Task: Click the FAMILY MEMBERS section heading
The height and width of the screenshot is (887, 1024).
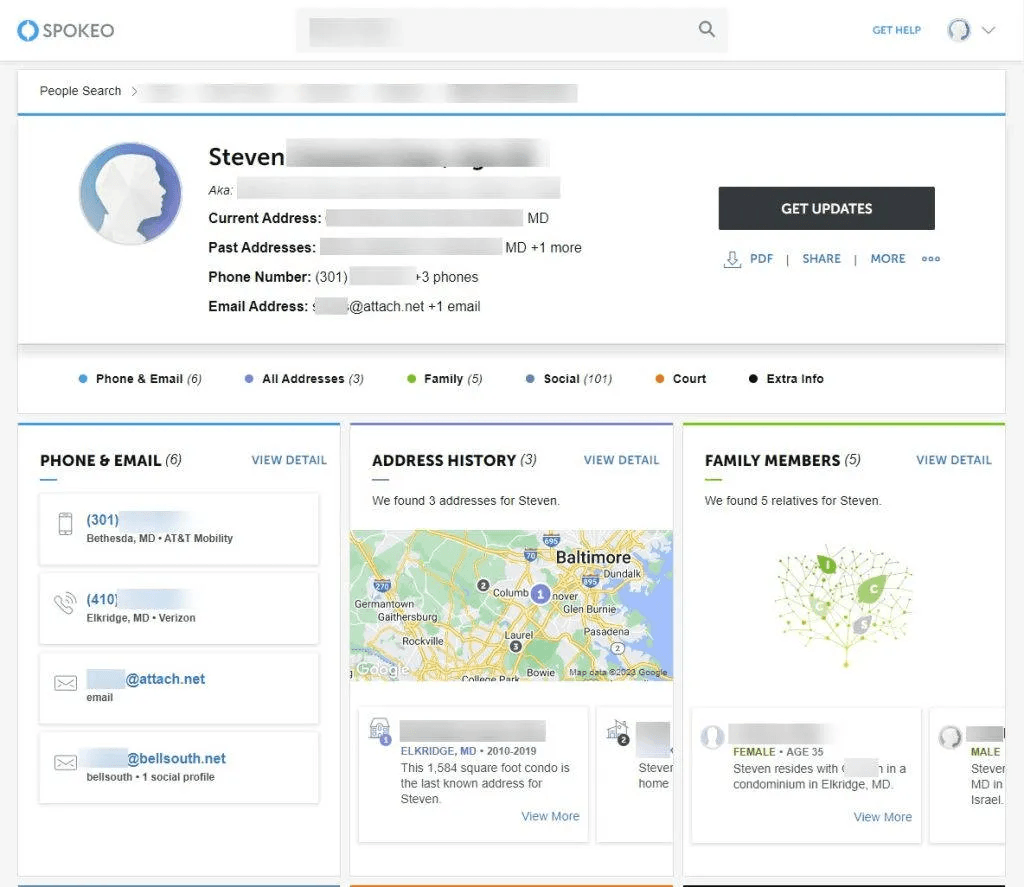Action: coord(772,460)
